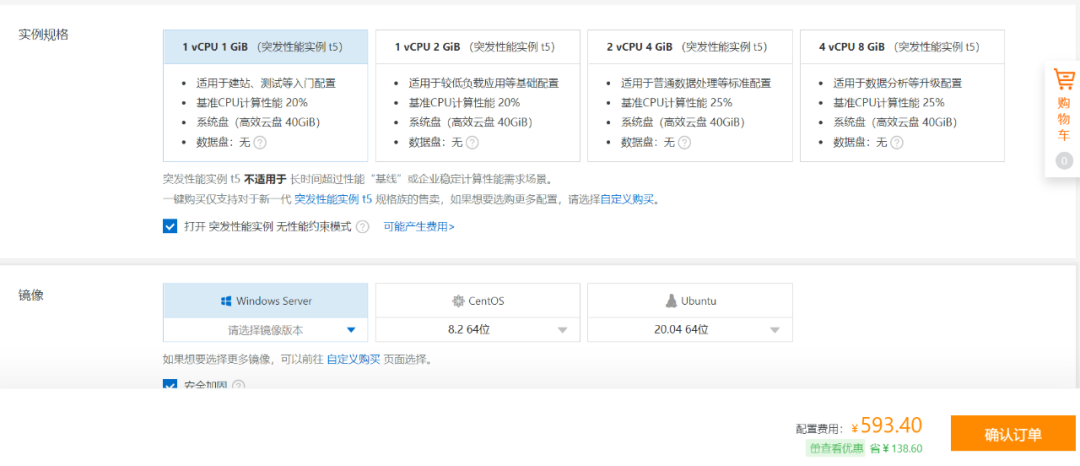Click 适用于建站、测试等入门配置 text
1080x466 pixels.
(266, 83)
